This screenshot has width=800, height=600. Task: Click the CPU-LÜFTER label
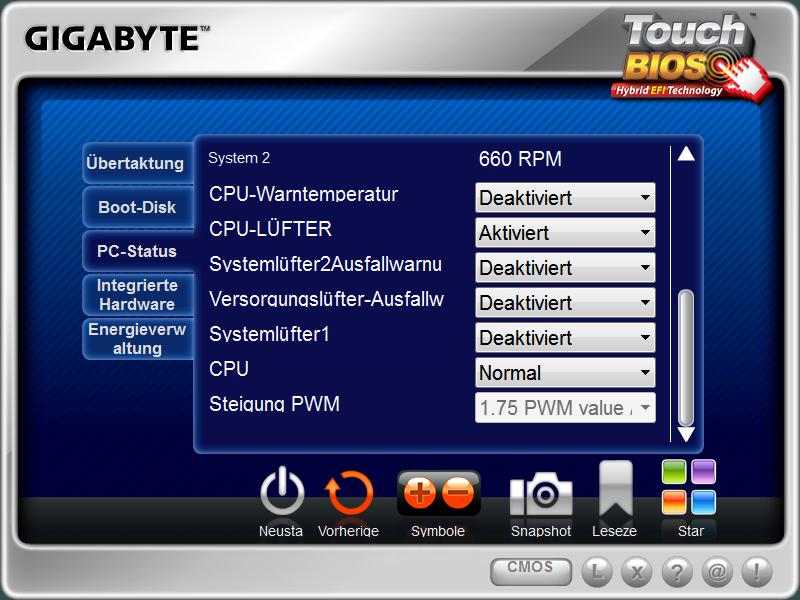click(270, 229)
